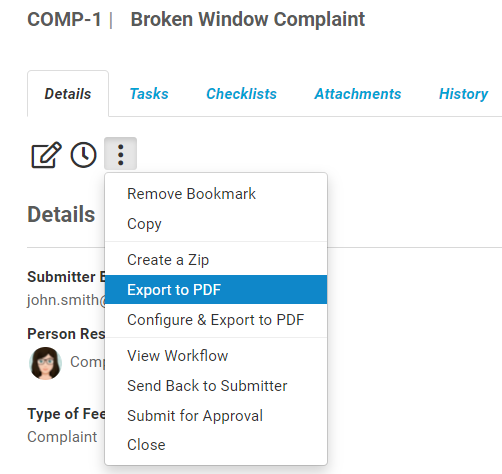Select Close in the actions menu
The width and height of the screenshot is (502, 474).
[216, 445]
